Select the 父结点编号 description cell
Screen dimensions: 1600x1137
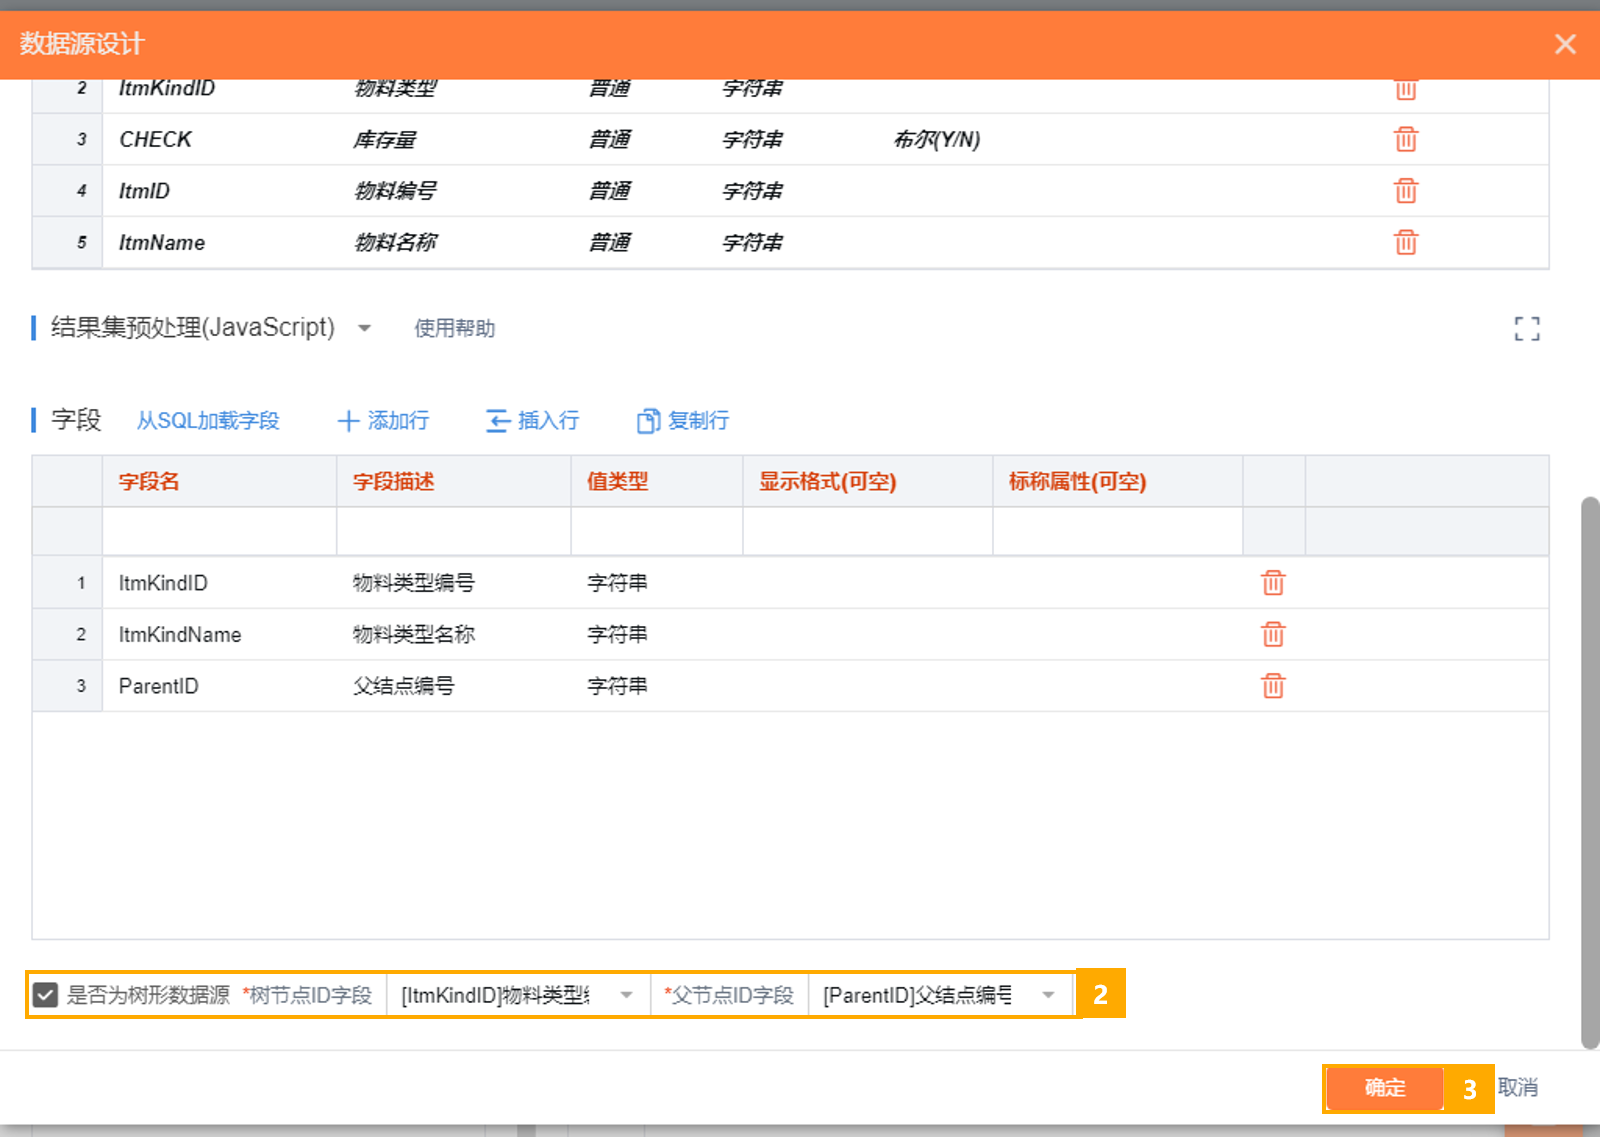454,686
